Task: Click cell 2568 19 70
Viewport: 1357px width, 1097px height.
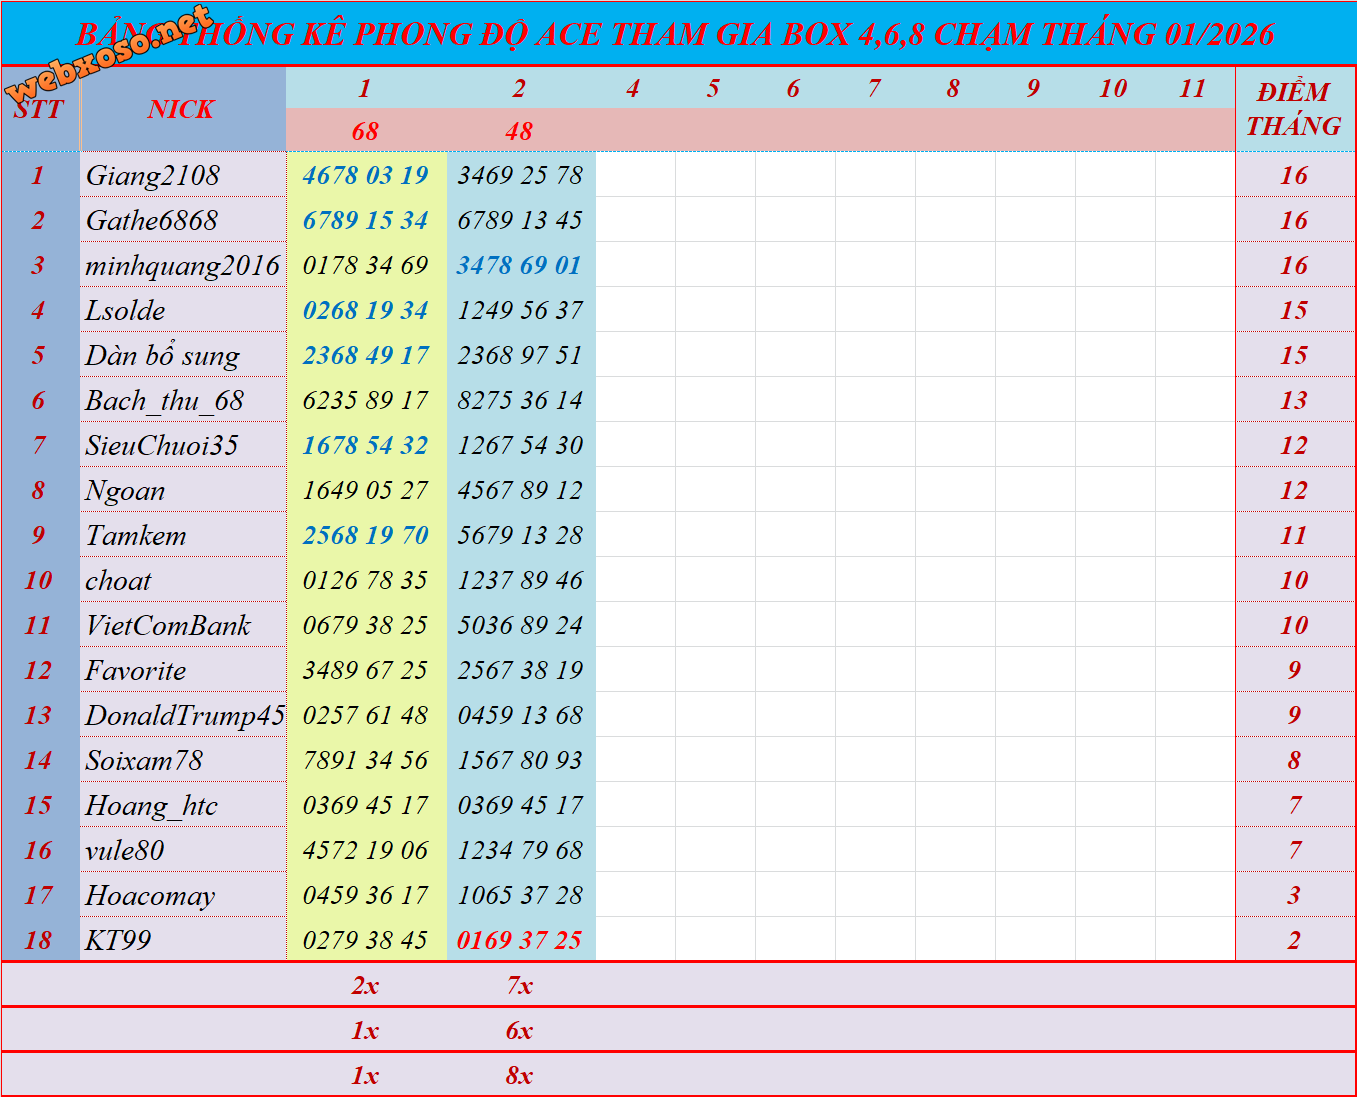Action: (x=366, y=535)
